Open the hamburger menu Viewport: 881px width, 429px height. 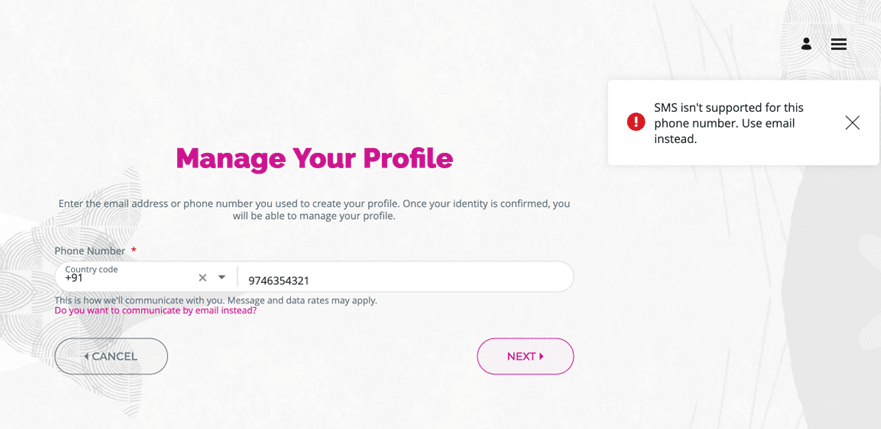839,44
